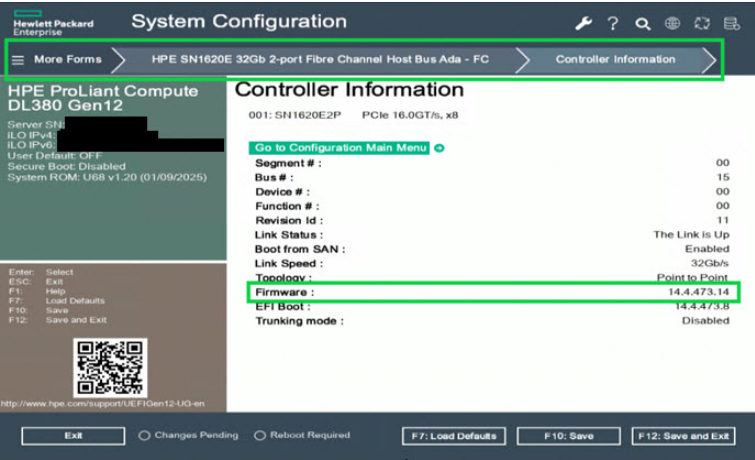Click Disabled value for Trunking mode
755x460 pixels.
[705, 321]
